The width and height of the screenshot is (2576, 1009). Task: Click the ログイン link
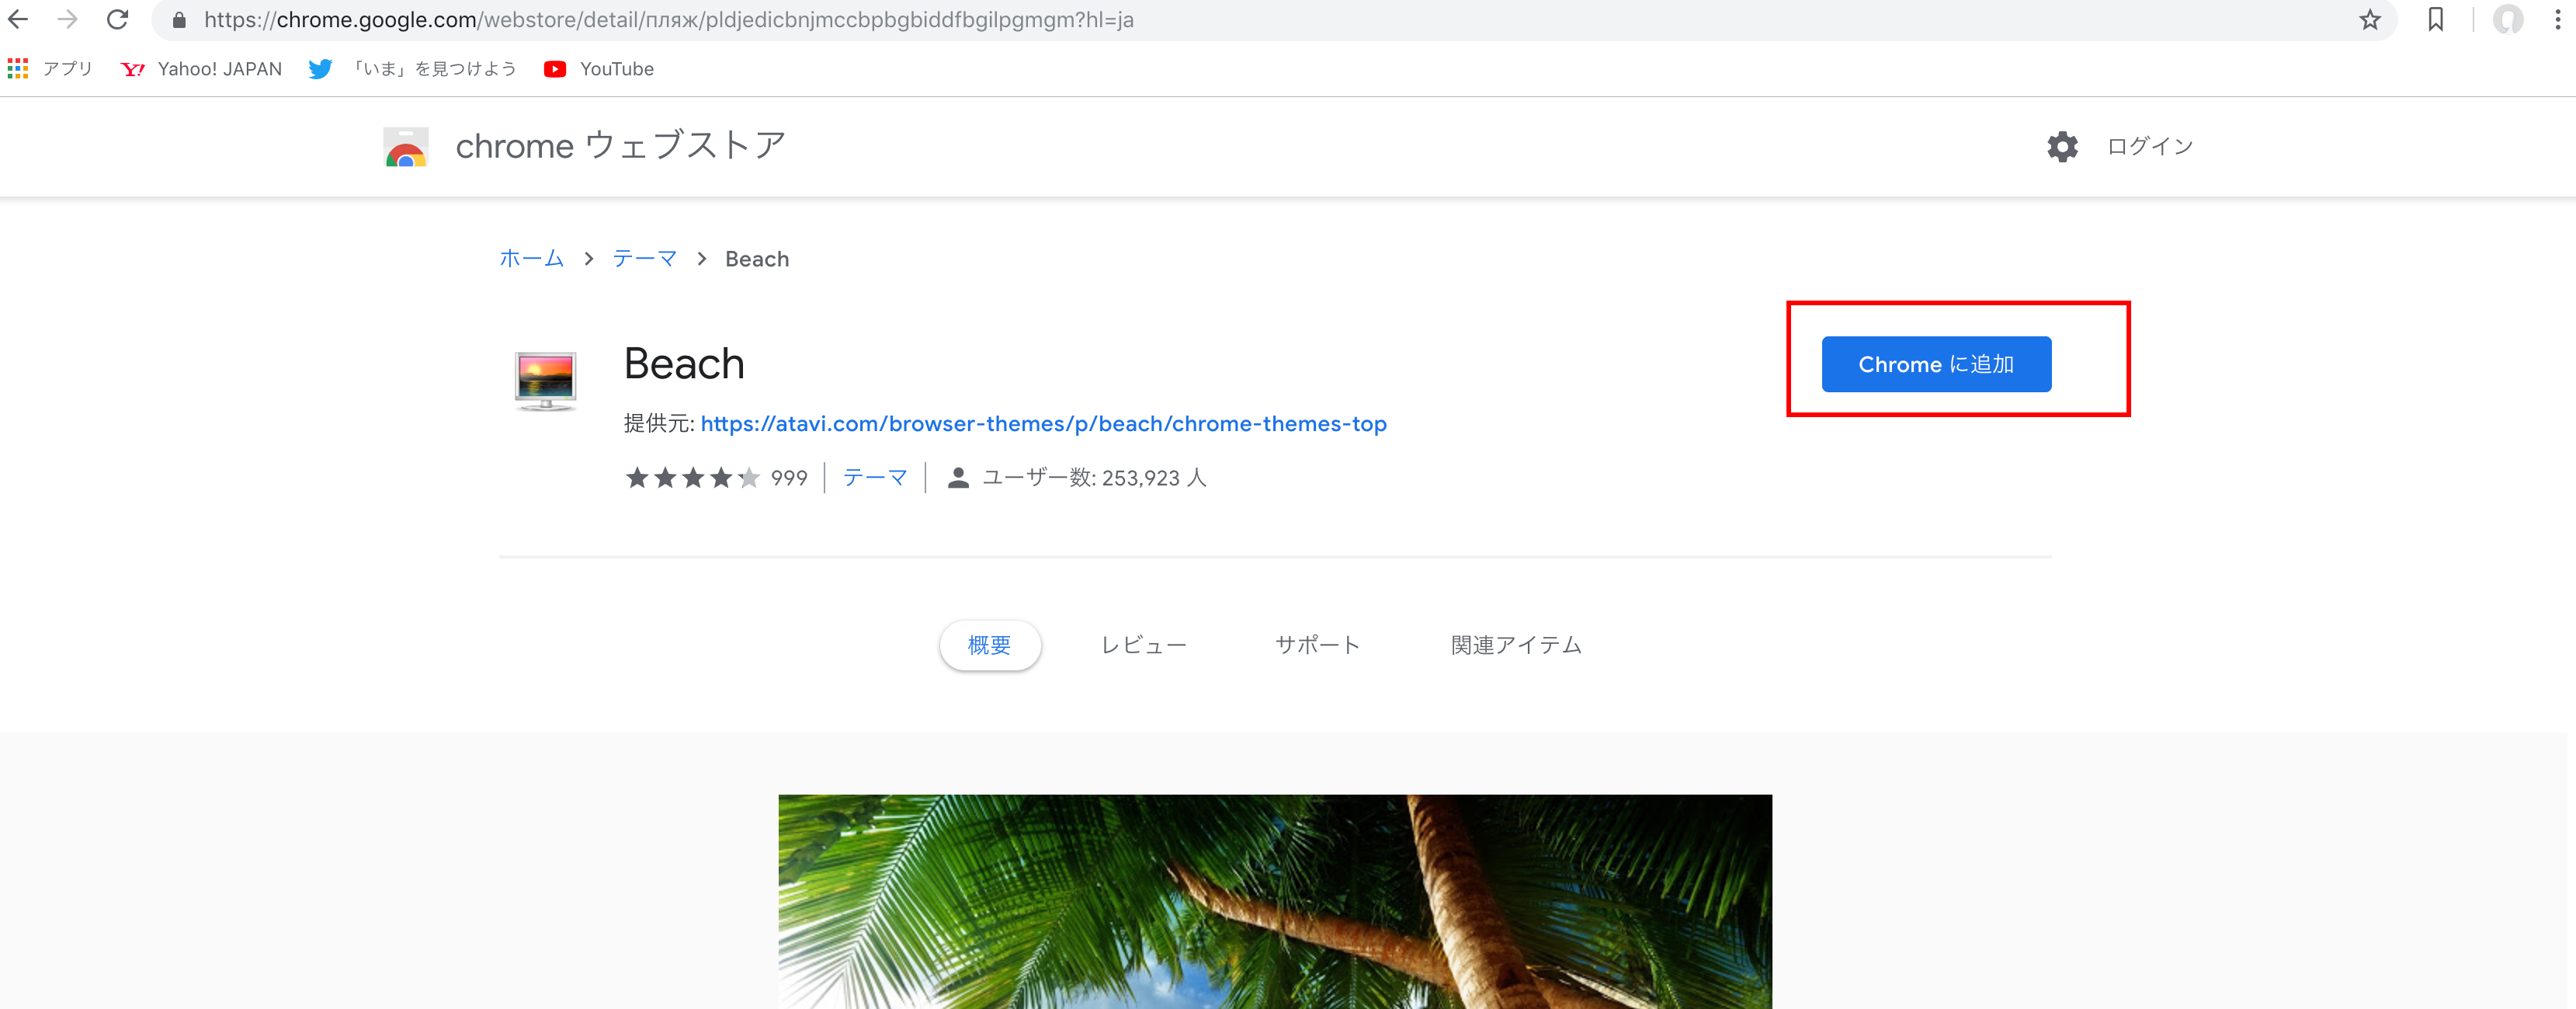pyautogui.click(x=2150, y=146)
